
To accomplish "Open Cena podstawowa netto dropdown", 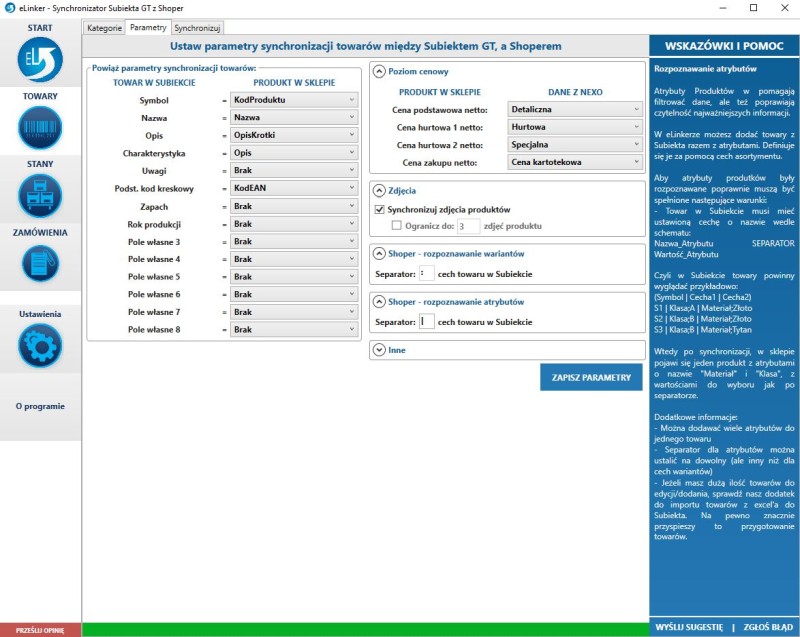I will tap(574, 110).
